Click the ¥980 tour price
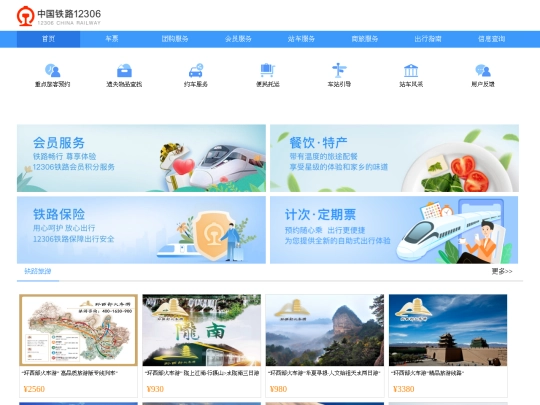Screen dimensions: 540x405 point(278,389)
